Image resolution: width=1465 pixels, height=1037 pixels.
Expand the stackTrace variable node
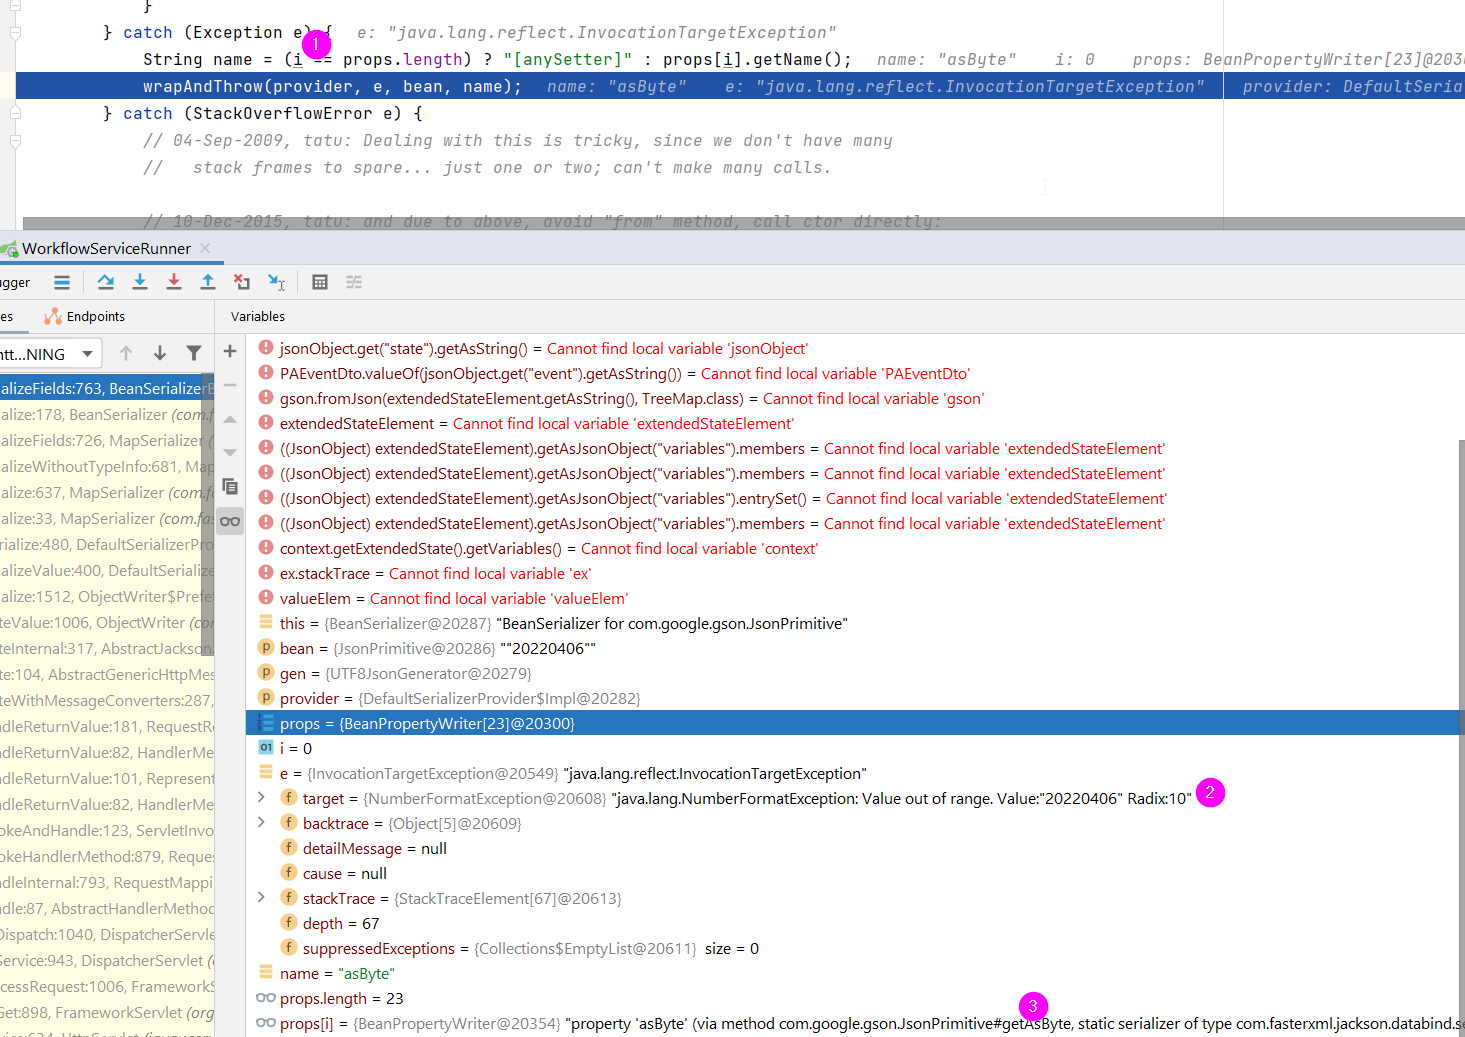click(261, 897)
